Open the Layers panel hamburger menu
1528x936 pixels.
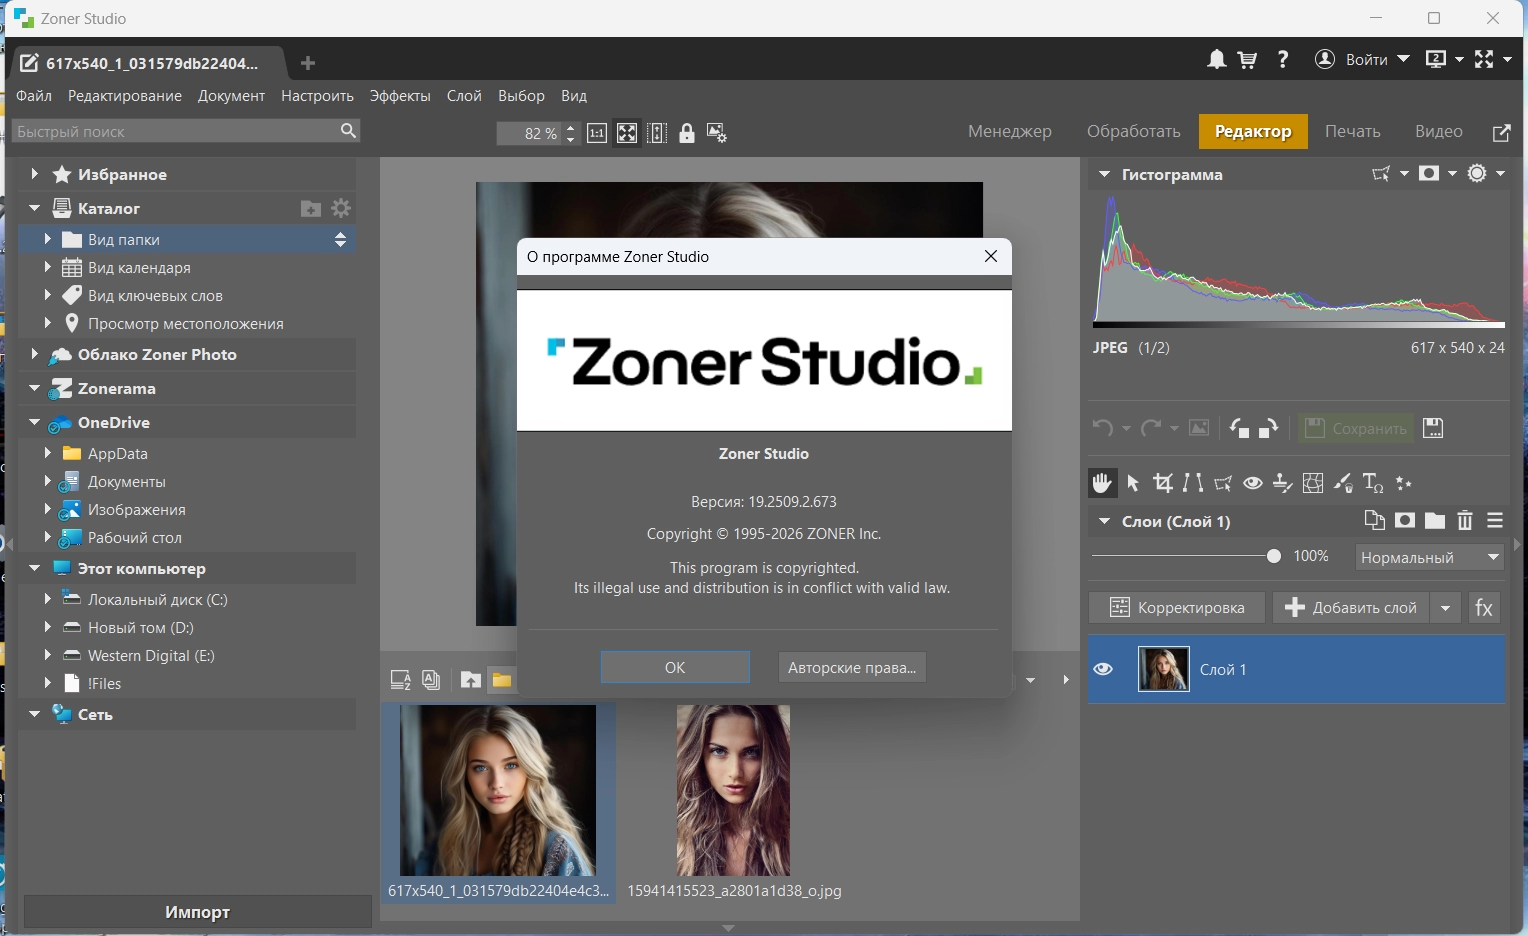[x=1495, y=520]
